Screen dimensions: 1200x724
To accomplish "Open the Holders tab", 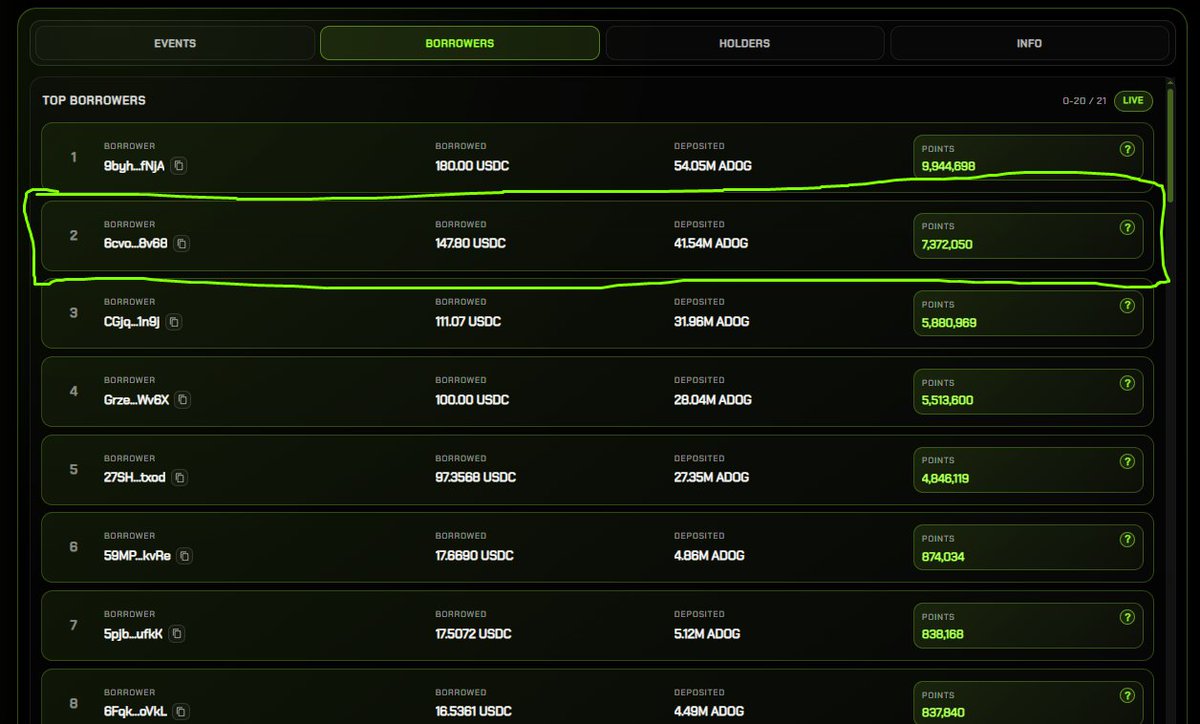I will 745,43.
